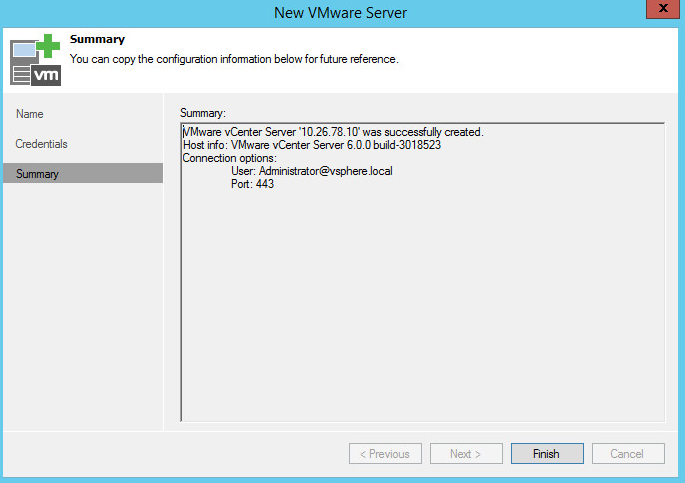Click the VMware server wizard icon
Screen dimensions: 685x483
click(35, 60)
